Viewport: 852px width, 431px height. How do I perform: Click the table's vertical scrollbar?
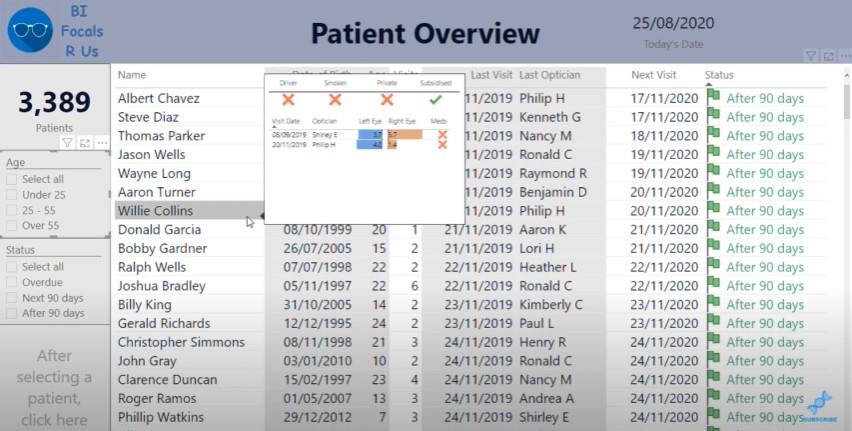[x=847, y=103]
